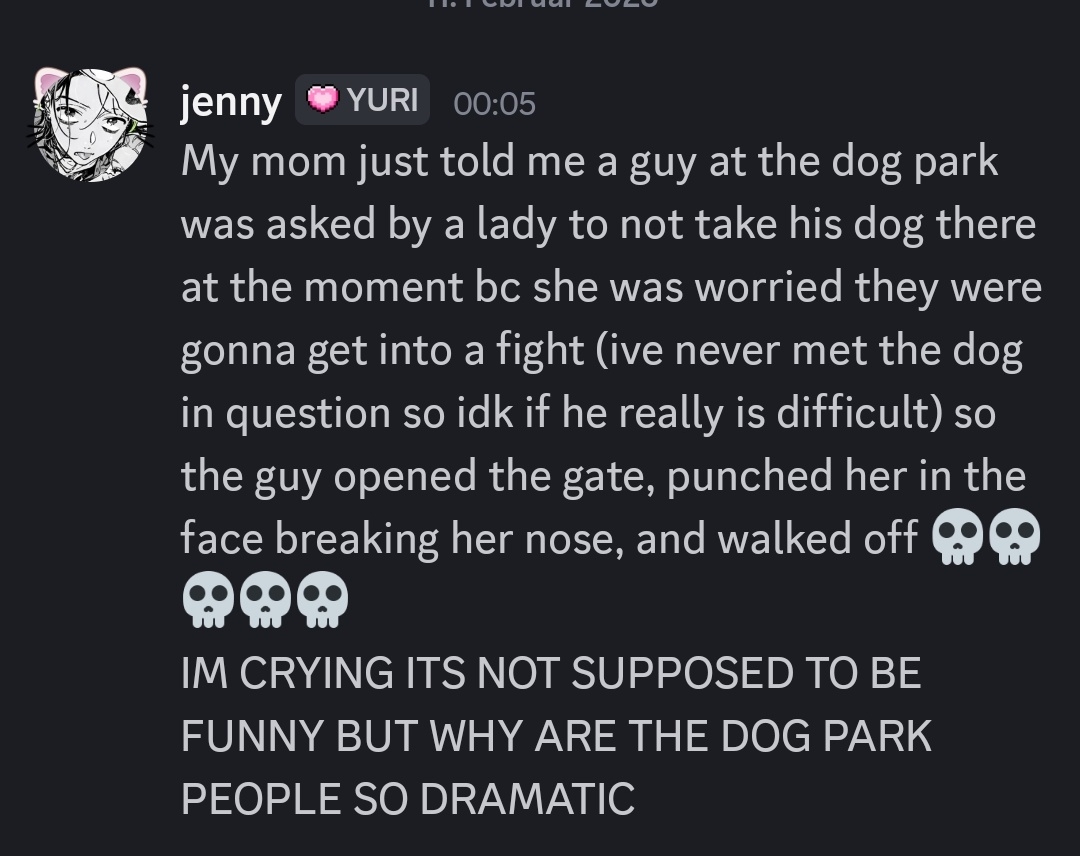Click the line "FUNNY BUT WHY ARE THE DOG PARK"
Image resolution: width=1080 pixels, height=856 pixels.
tap(556, 737)
